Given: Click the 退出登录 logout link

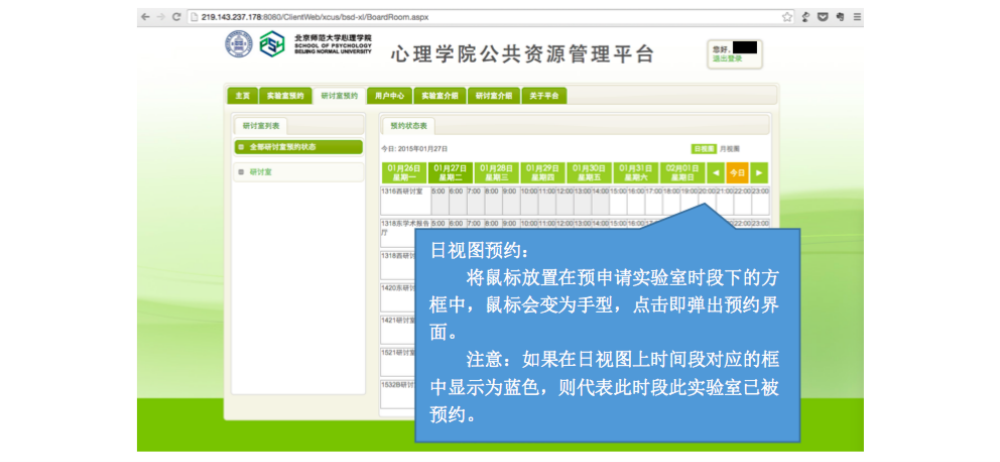Looking at the screenshot, I should point(727,59).
